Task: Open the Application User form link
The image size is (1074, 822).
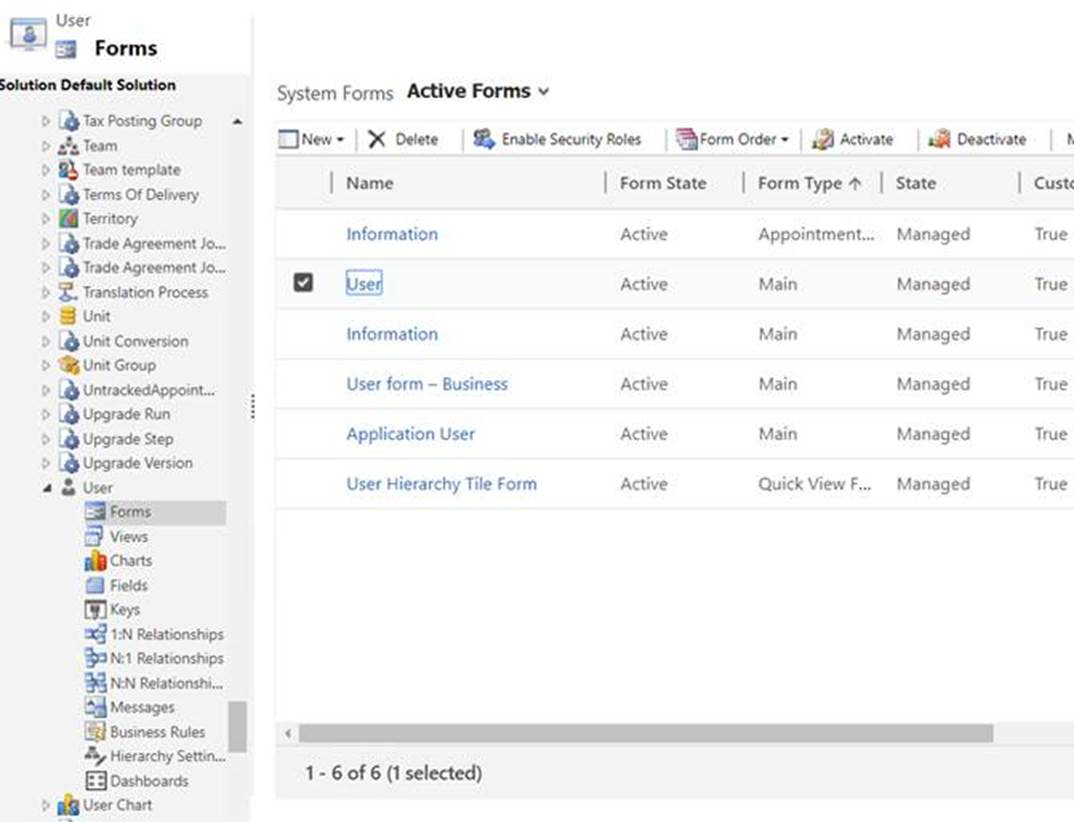Action: click(410, 434)
